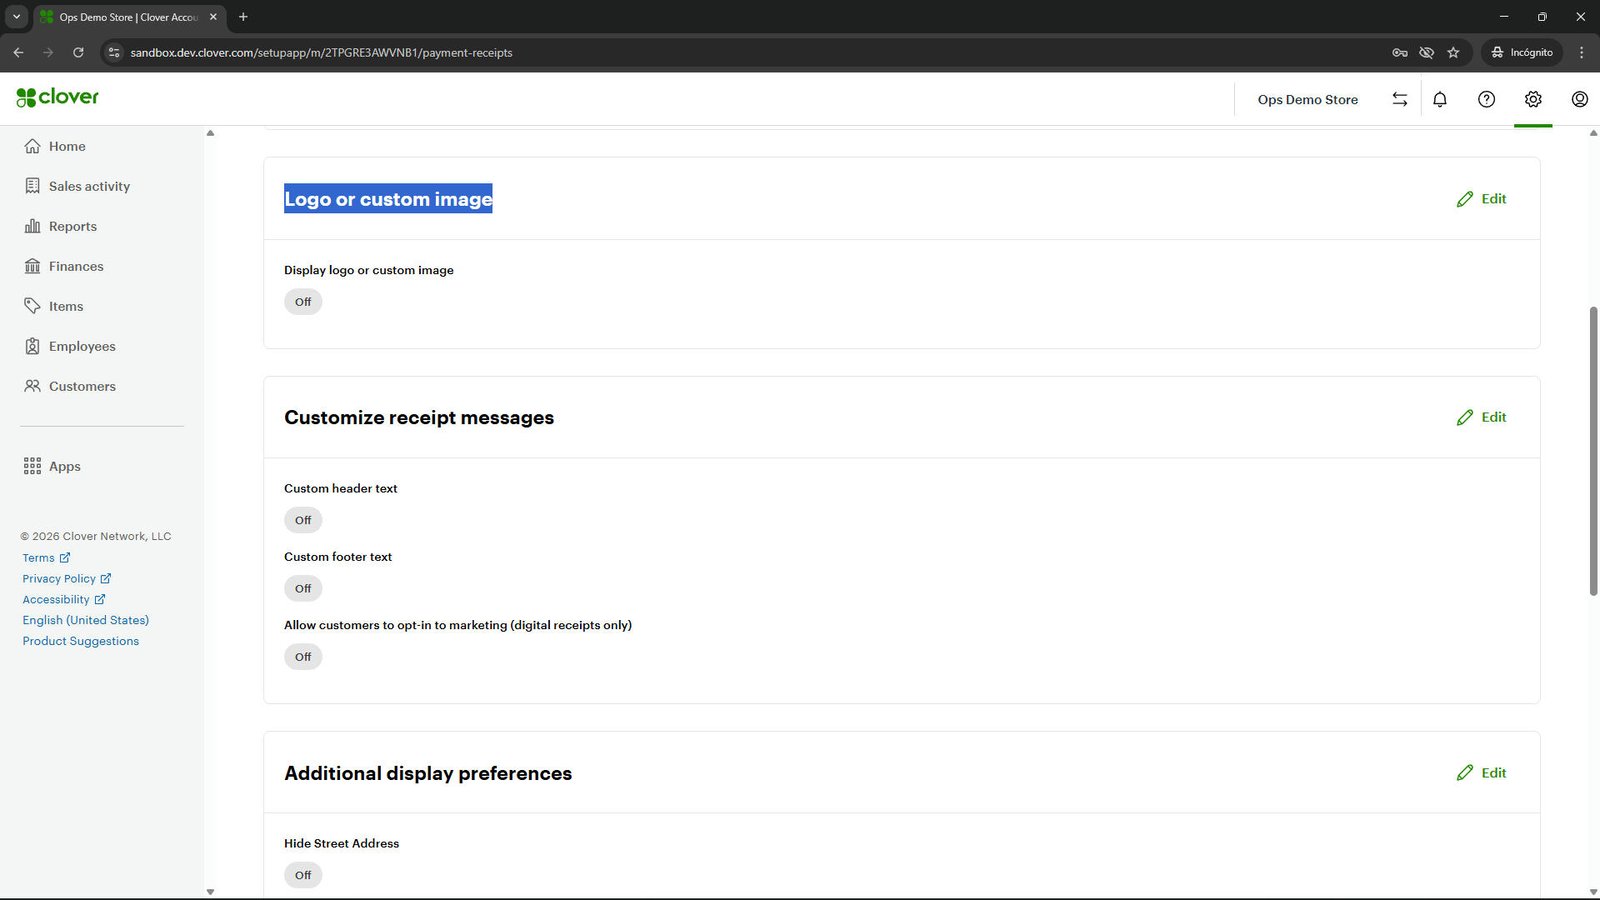The image size is (1600, 900).
Task: Toggle marketing opt-in Off pill
Action: (x=303, y=657)
